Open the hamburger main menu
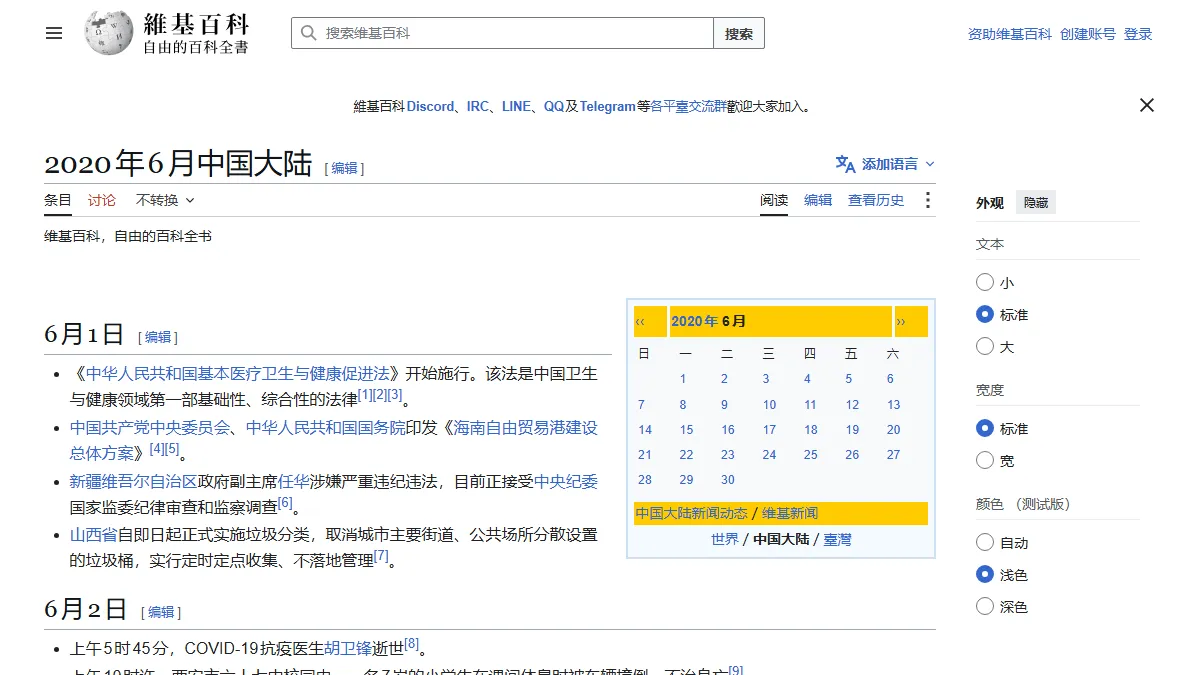1200x675 pixels. click(54, 33)
